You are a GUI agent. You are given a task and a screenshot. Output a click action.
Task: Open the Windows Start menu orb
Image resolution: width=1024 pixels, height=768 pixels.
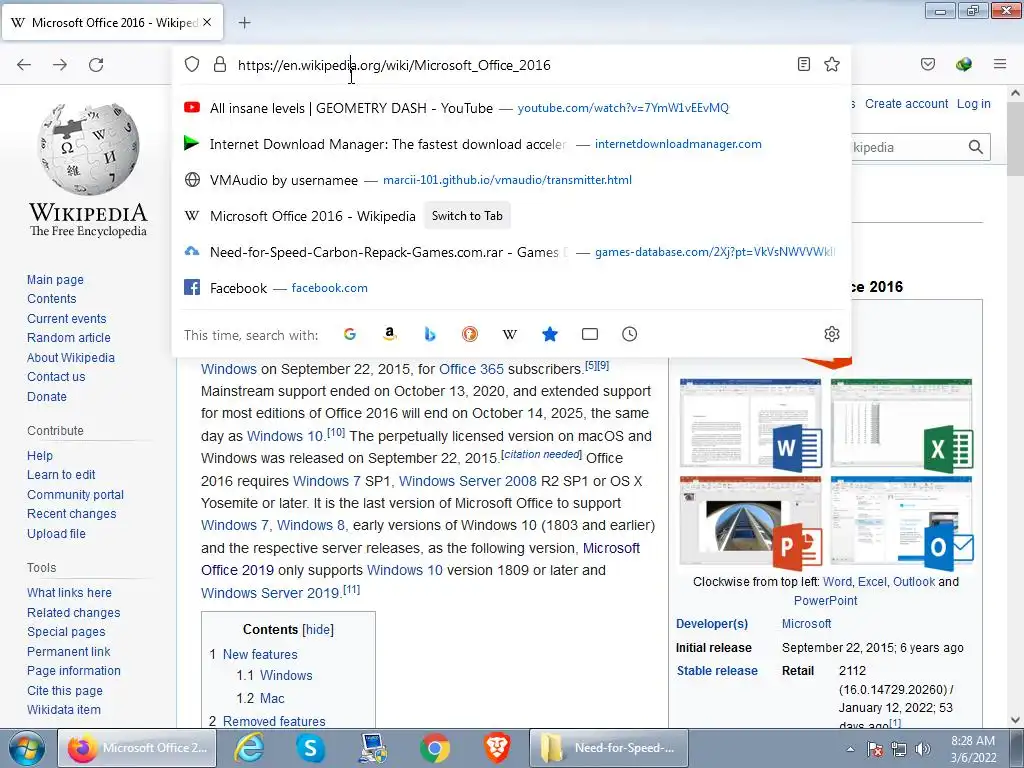27,748
